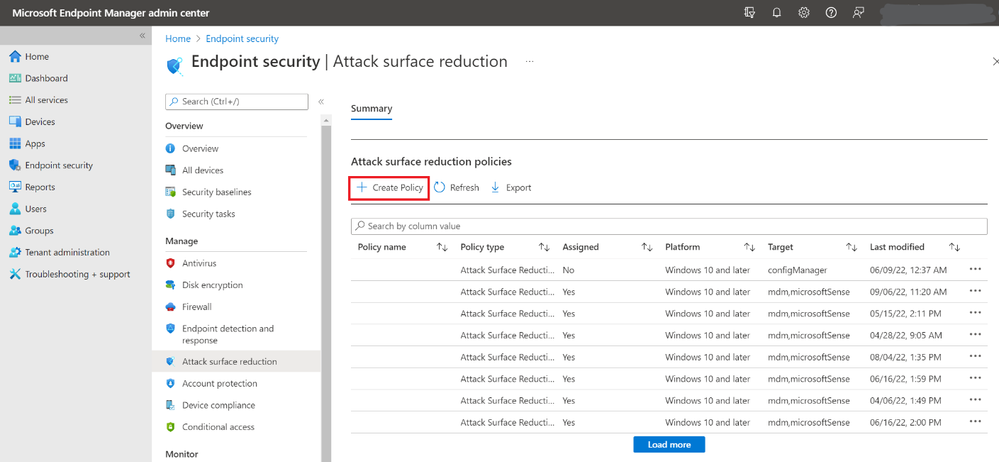Click date 08/04/22, 1:35 PM
Viewport: 999px width, 462px height.
(x=905, y=357)
